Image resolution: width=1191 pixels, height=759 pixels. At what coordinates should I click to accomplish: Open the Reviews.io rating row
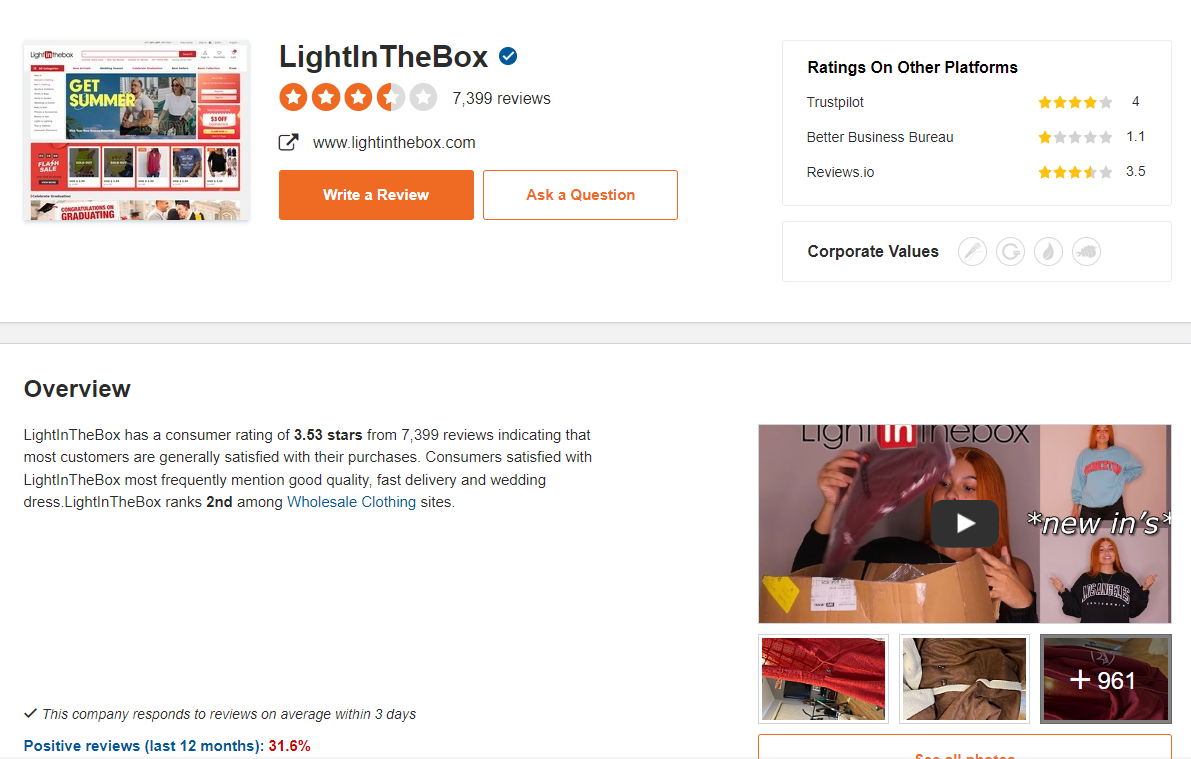976,172
